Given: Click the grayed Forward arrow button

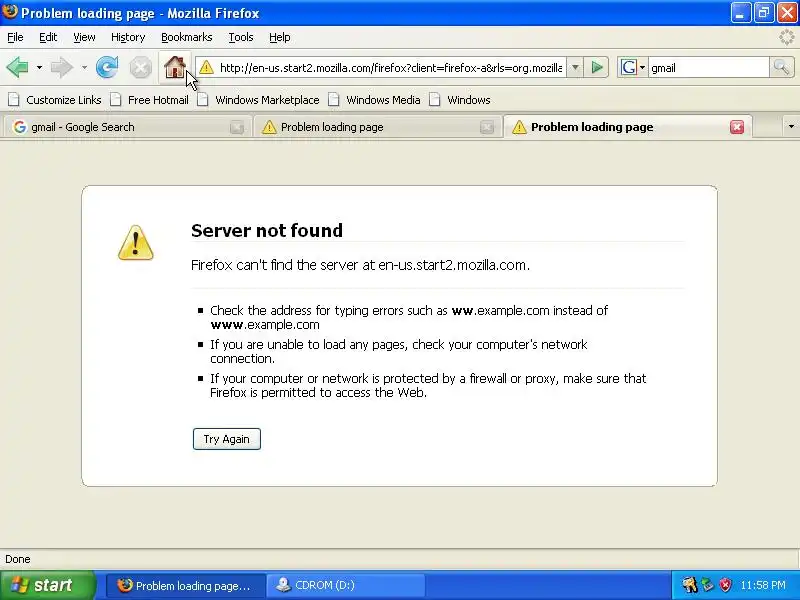Looking at the screenshot, I should click(62, 67).
